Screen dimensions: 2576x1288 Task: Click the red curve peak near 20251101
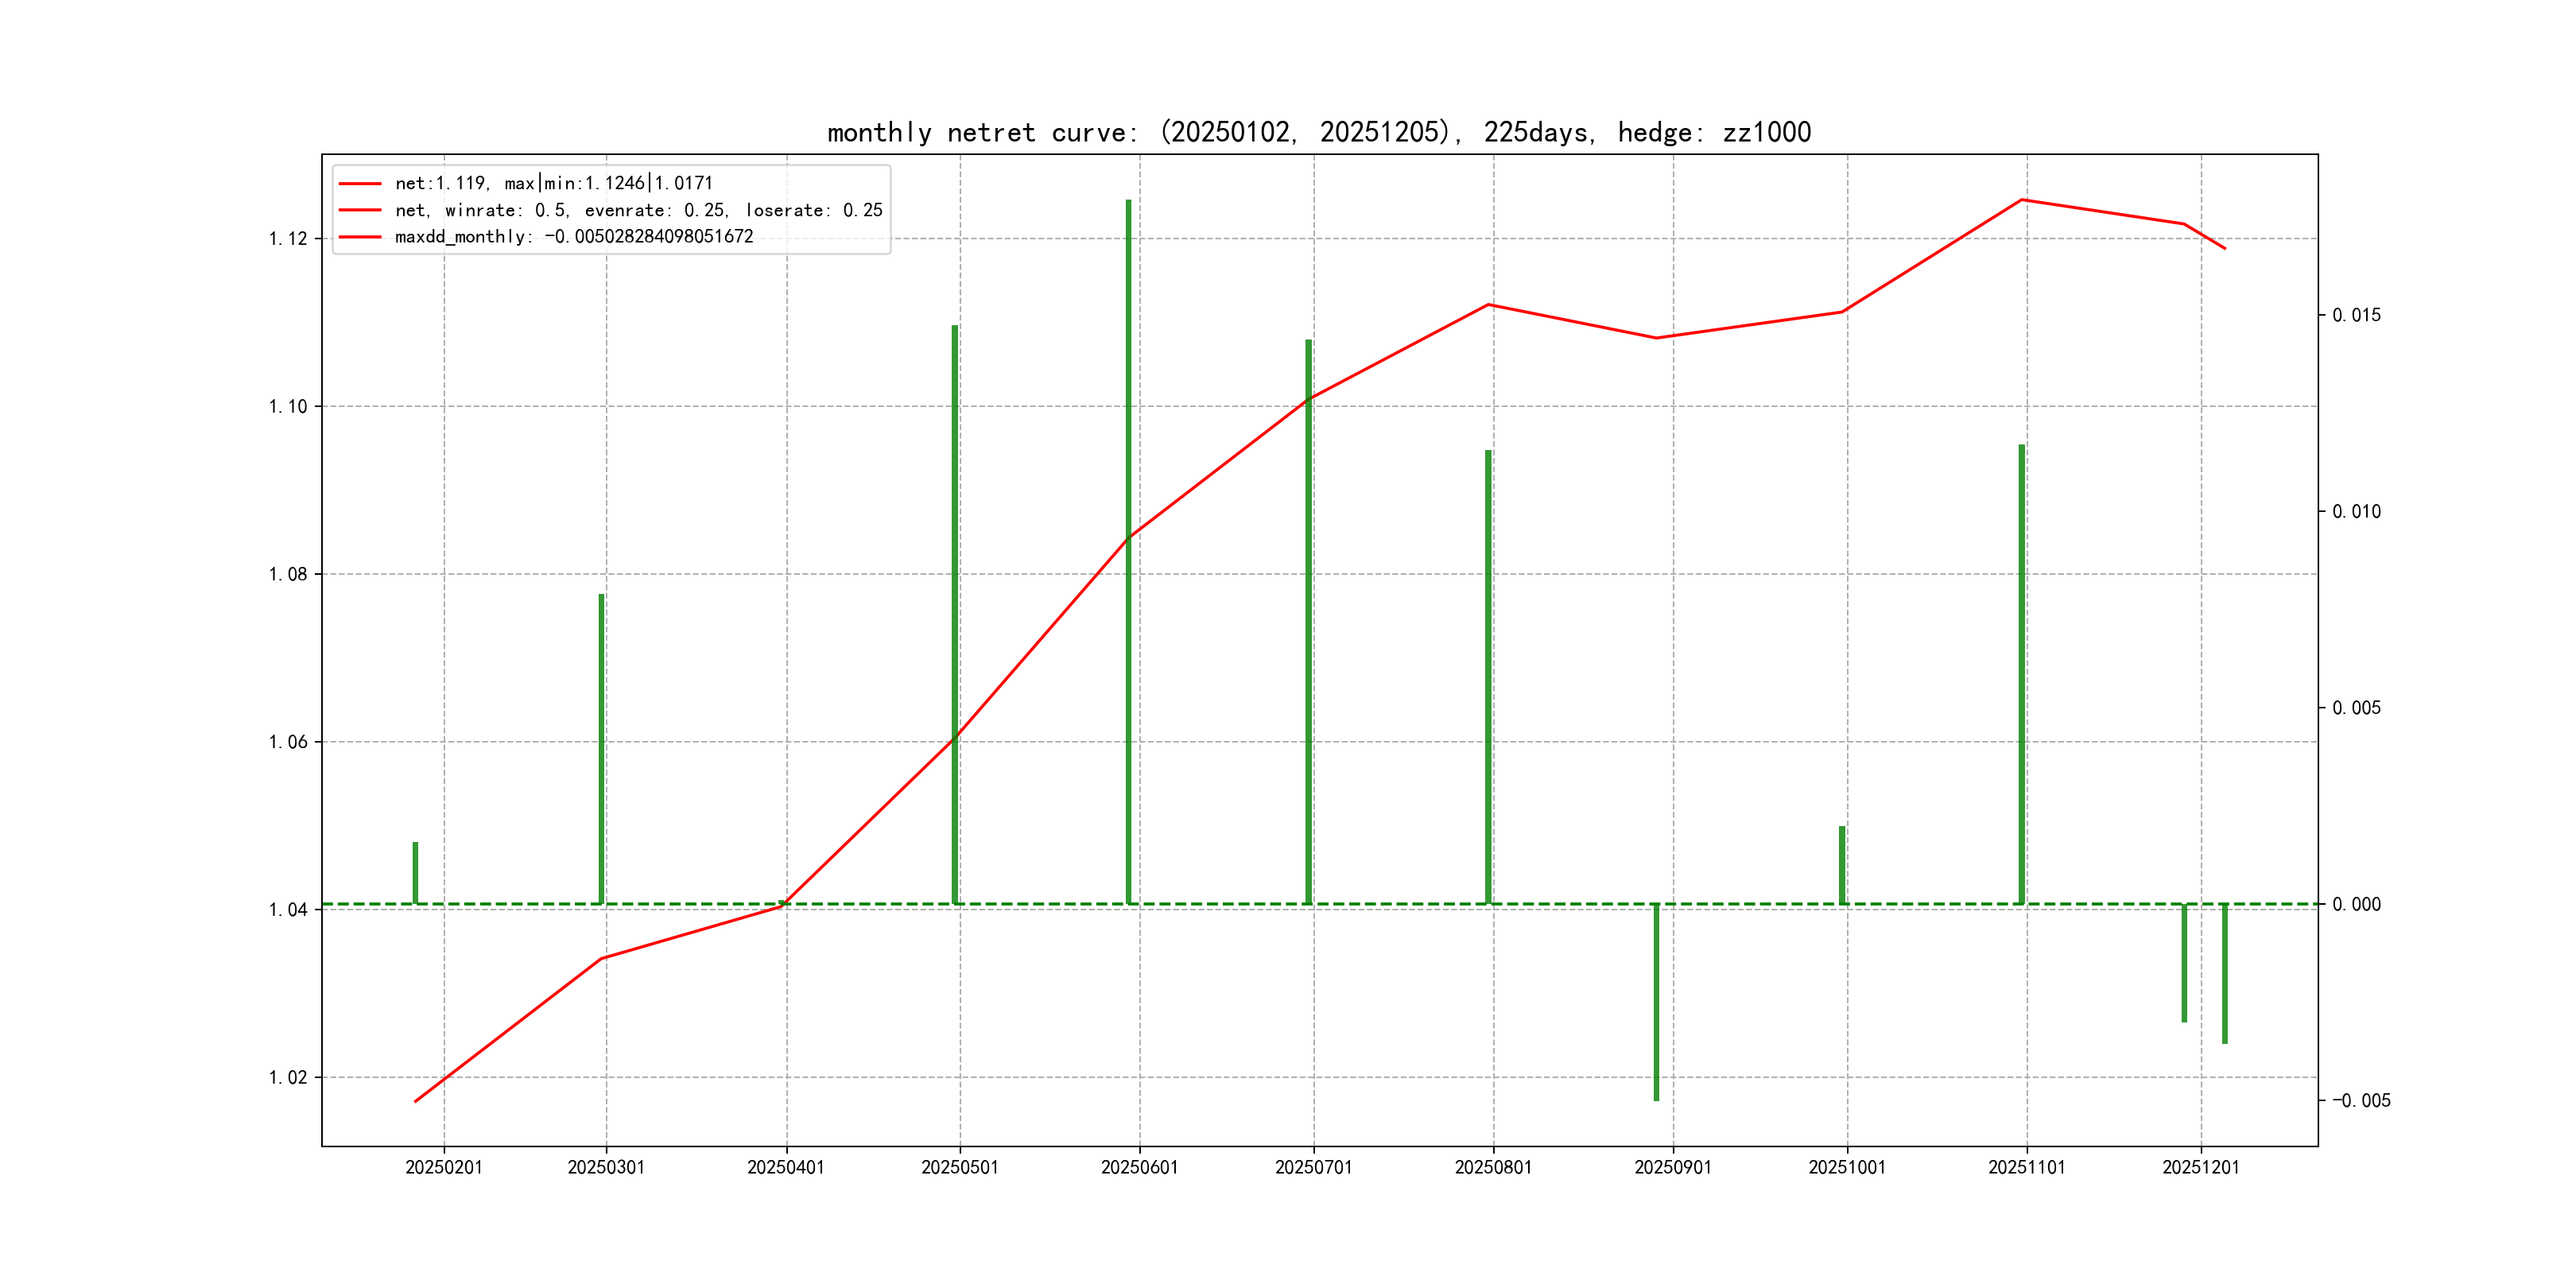[2021, 200]
